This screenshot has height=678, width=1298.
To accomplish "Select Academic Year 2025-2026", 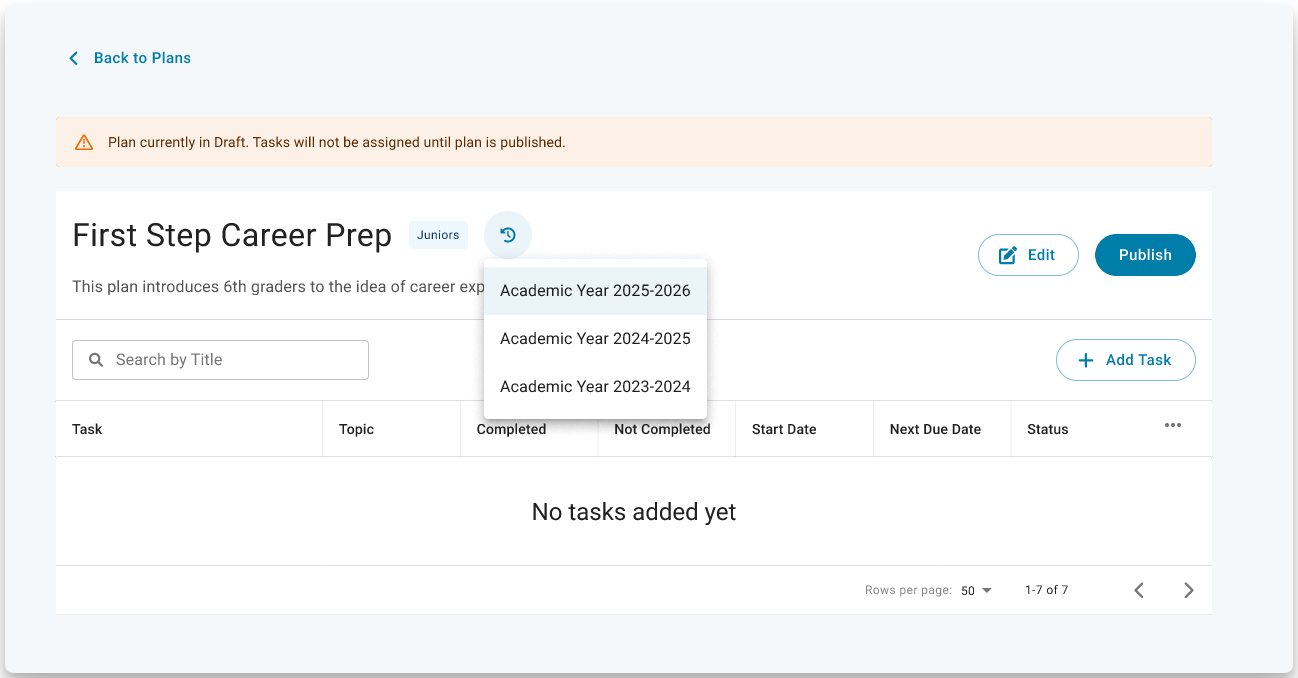I will [x=595, y=291].
